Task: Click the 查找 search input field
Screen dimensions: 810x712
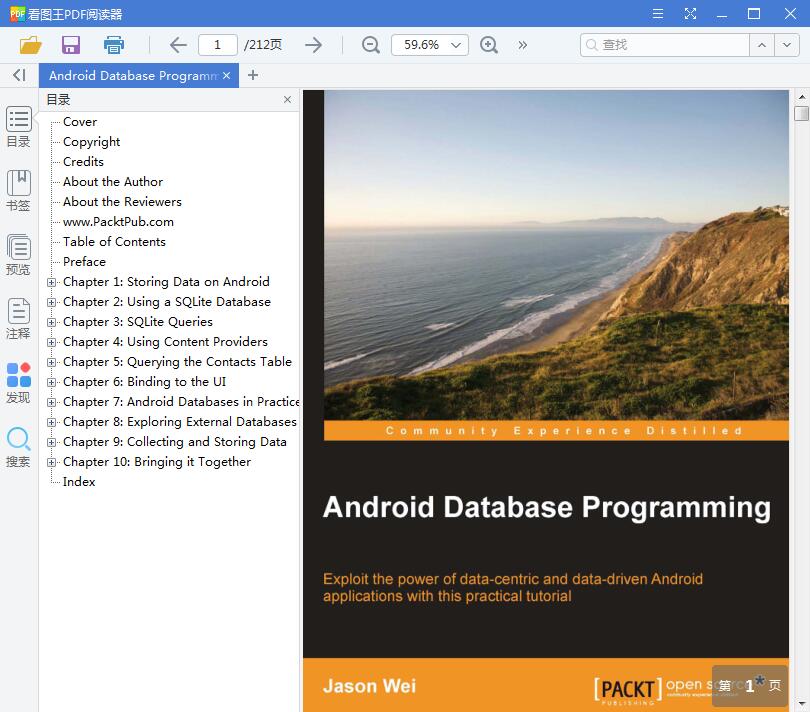Action: tap(665, 45)
